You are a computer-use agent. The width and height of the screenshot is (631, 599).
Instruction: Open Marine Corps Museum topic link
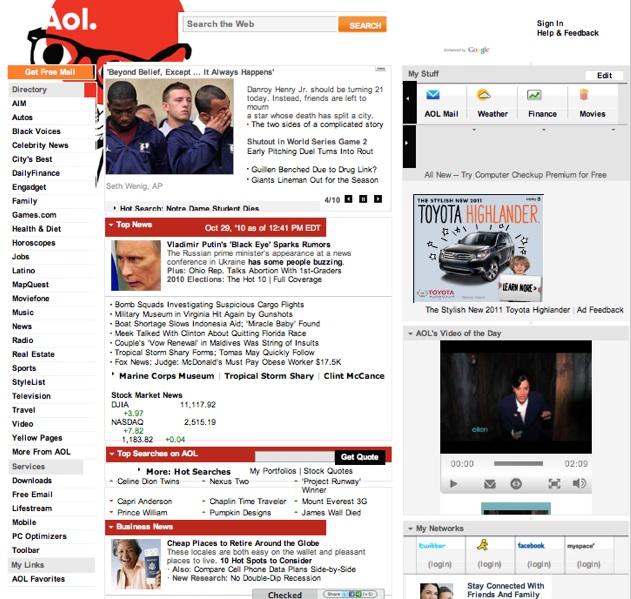tap(167, 376)
